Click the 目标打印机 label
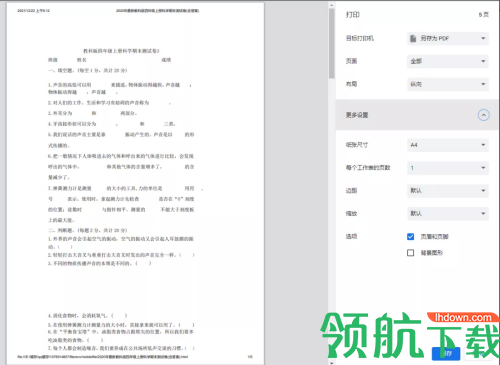Image resolution: width=500 pixels, height=365 pixels. (x=360, y=38)
